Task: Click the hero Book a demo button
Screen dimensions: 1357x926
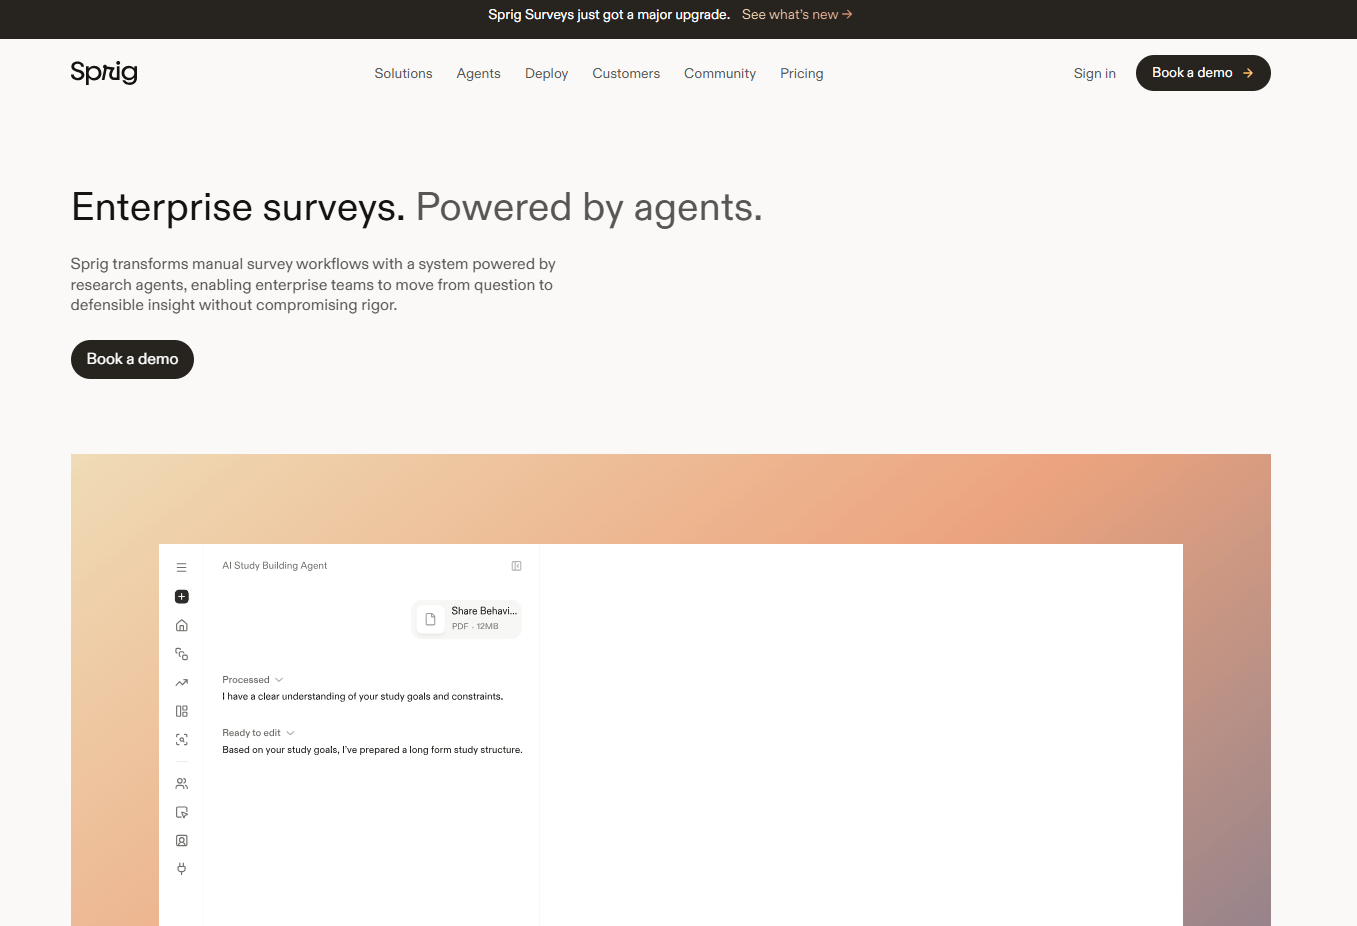Action: coord(132,359)
